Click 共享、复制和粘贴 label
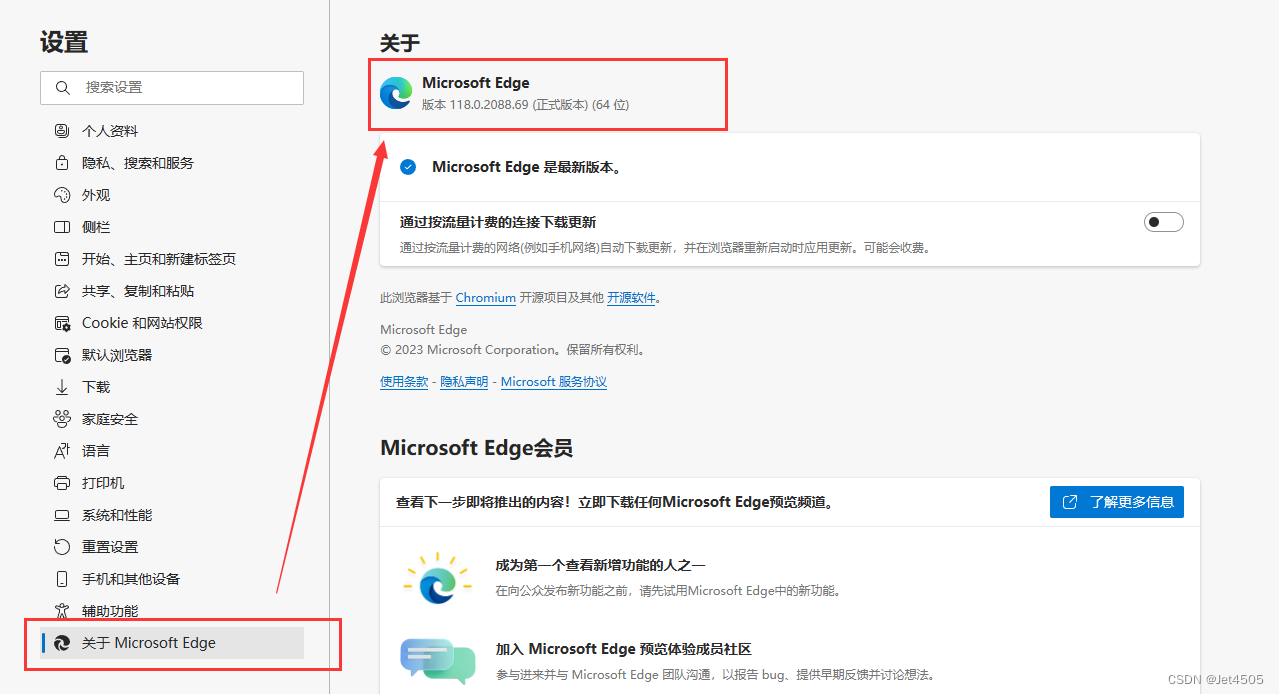The width and height of the screenshot is (1279, 694). tap(138, 291)
